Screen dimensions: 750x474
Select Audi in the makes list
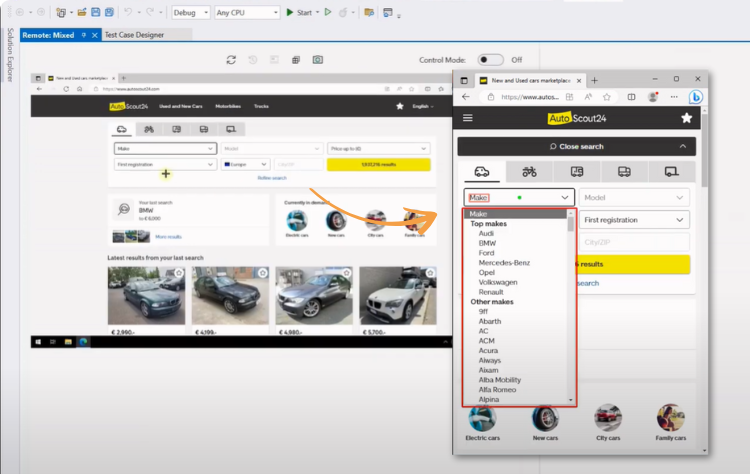pos(486,233)
